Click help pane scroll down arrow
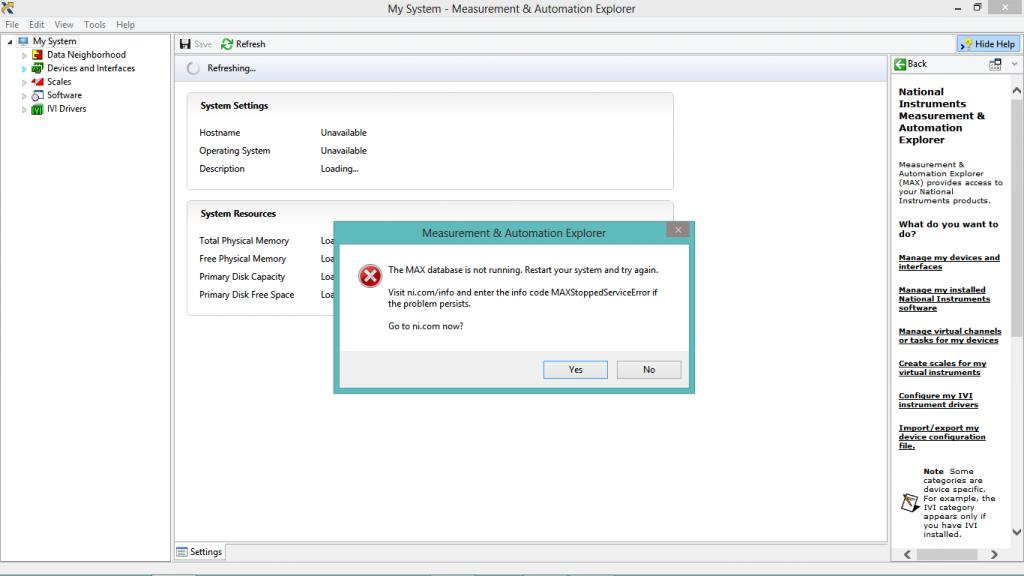1024x576 pixels. click(1017, 532)
